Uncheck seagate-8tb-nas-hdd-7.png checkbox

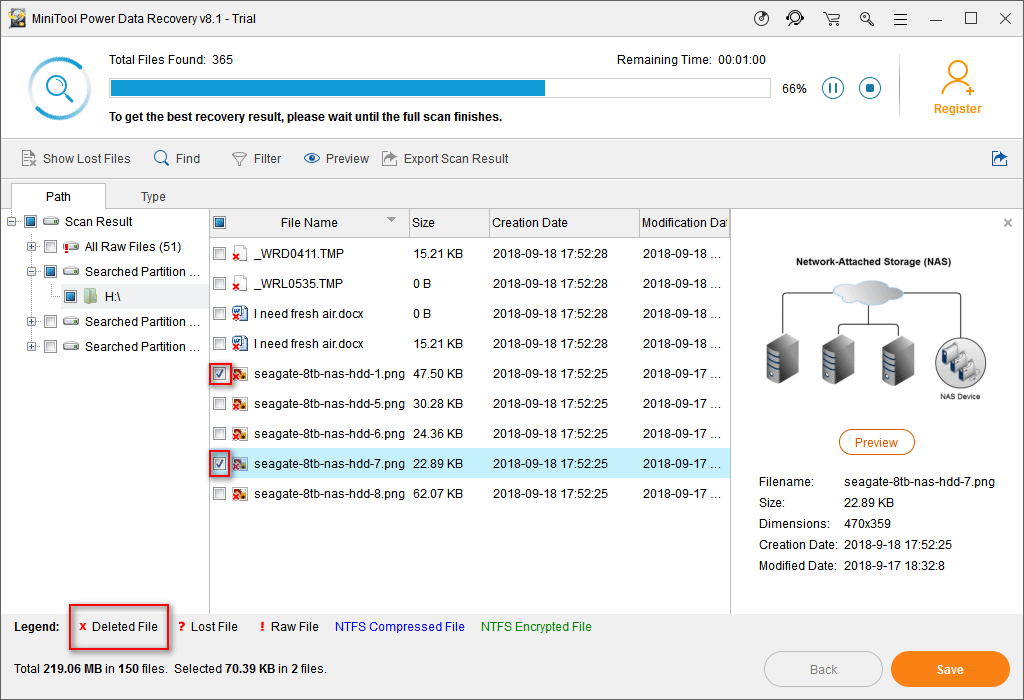(219, 464)
